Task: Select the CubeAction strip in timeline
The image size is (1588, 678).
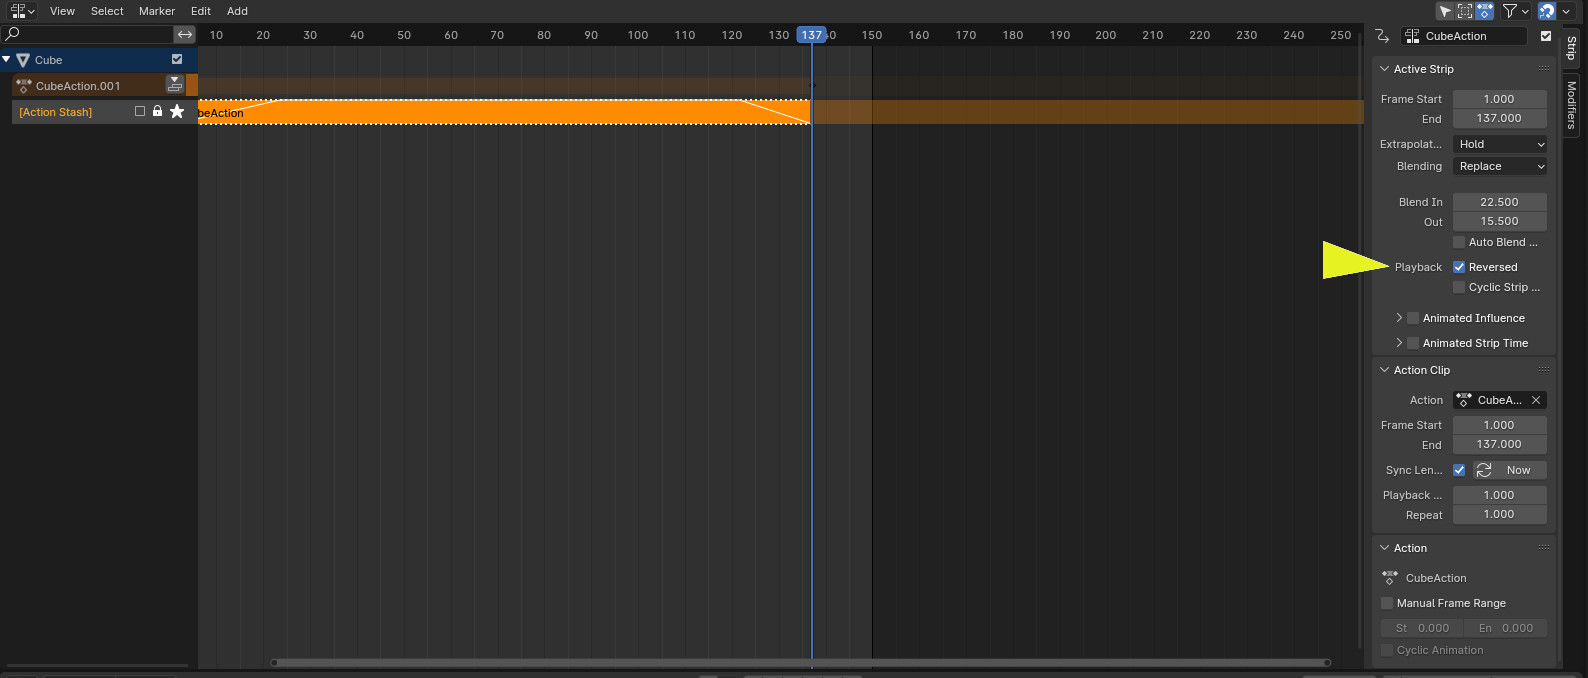Action: click(x=504, y=112)
